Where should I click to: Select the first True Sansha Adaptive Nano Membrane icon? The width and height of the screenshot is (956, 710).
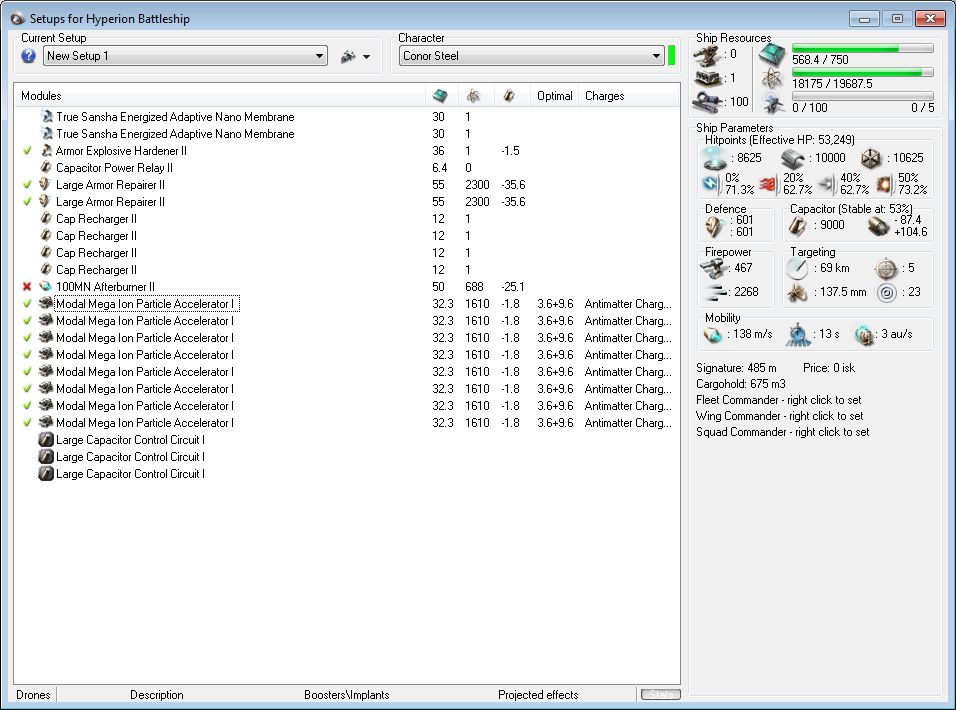[46, 116]
